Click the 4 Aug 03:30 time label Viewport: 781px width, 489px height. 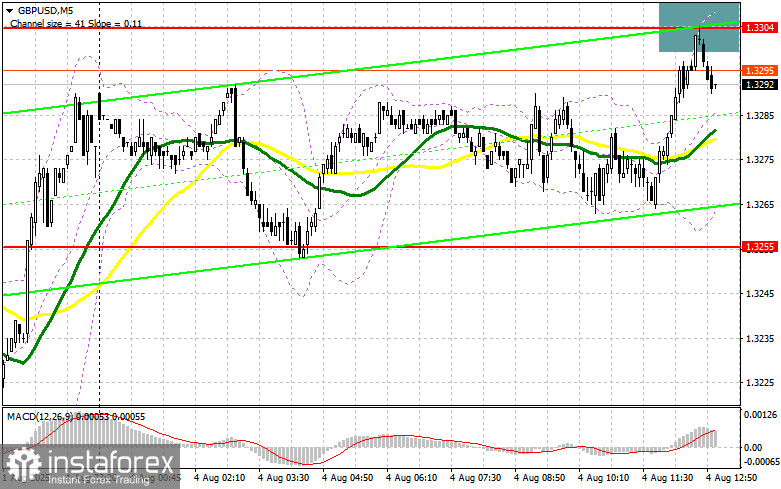point(283,478)
